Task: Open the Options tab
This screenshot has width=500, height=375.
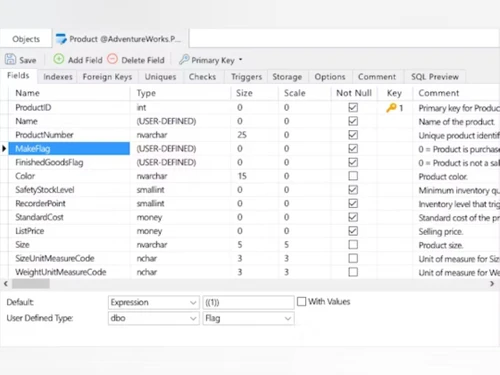Action: pyautogui.click(x=330, y=77)
